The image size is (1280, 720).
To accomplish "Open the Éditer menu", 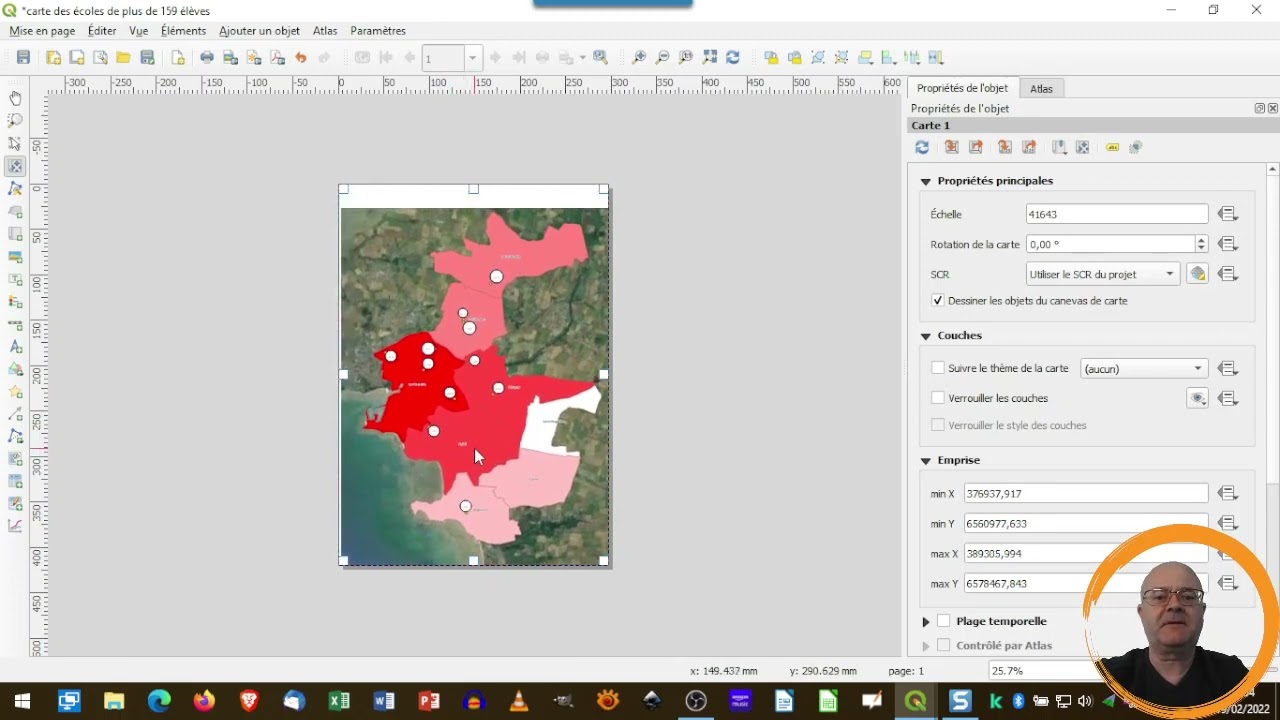I will pyautogui.click(x=102, y=31).
